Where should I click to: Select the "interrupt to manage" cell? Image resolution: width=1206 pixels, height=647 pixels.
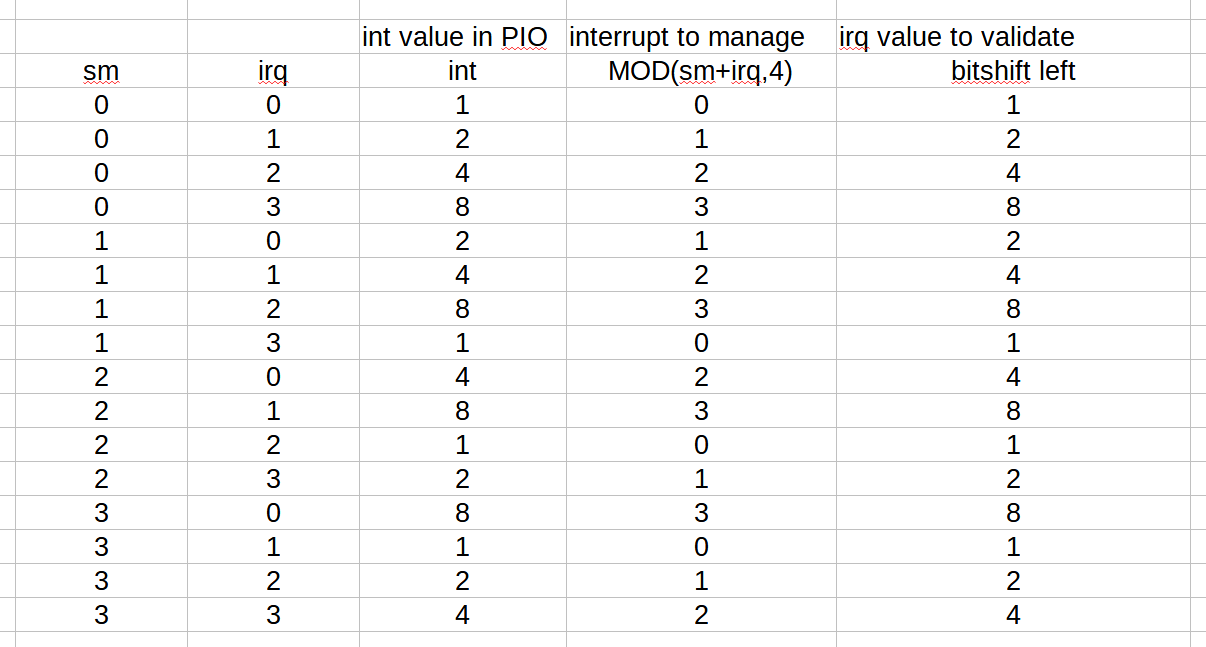point(687,38)
